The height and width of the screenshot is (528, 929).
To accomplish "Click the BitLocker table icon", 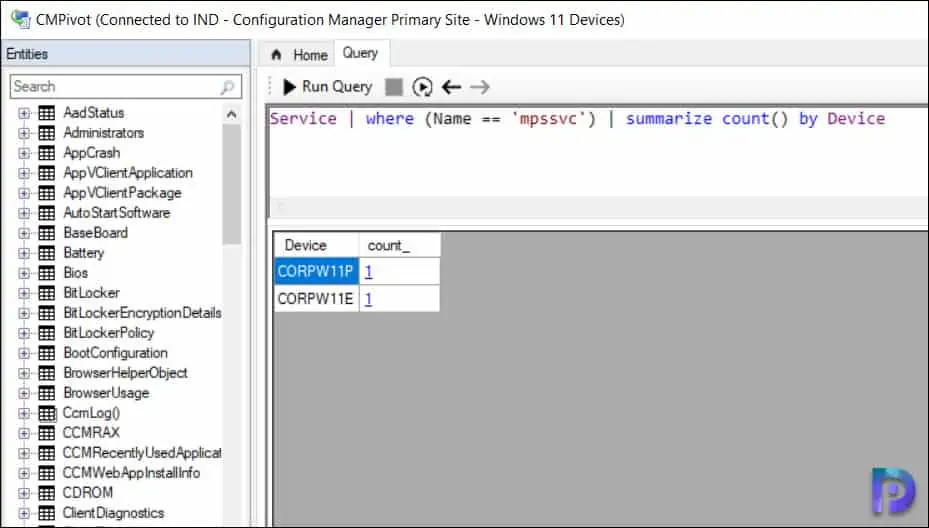I will pyautogui.click(x=47, y=293).
